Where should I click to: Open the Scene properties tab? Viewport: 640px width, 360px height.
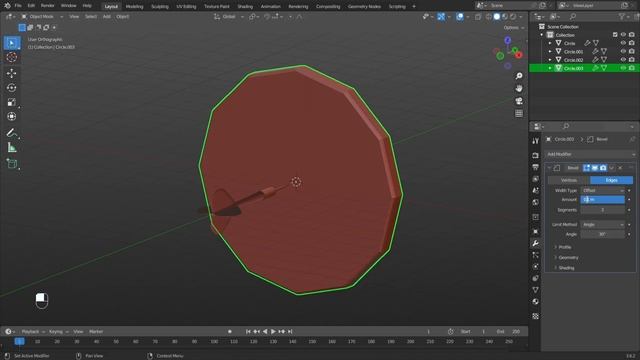coord(536,191)
